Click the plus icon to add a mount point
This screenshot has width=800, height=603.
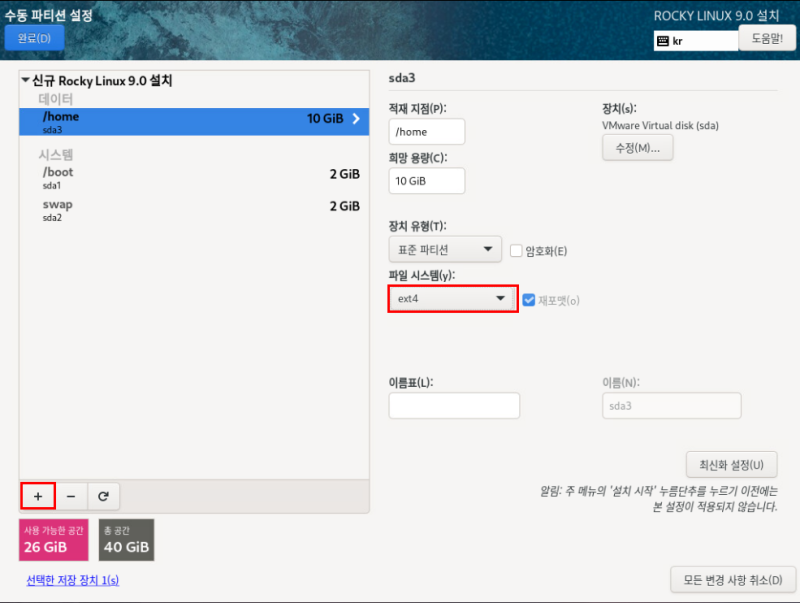coord(38,496)
